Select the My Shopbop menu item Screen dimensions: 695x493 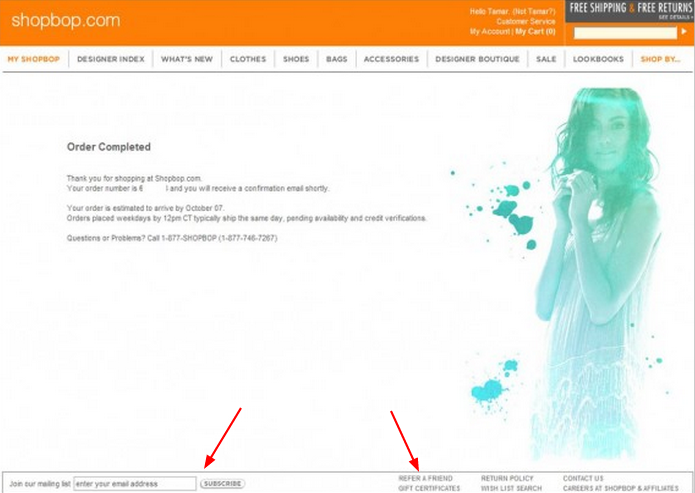(x=34, y=59)
